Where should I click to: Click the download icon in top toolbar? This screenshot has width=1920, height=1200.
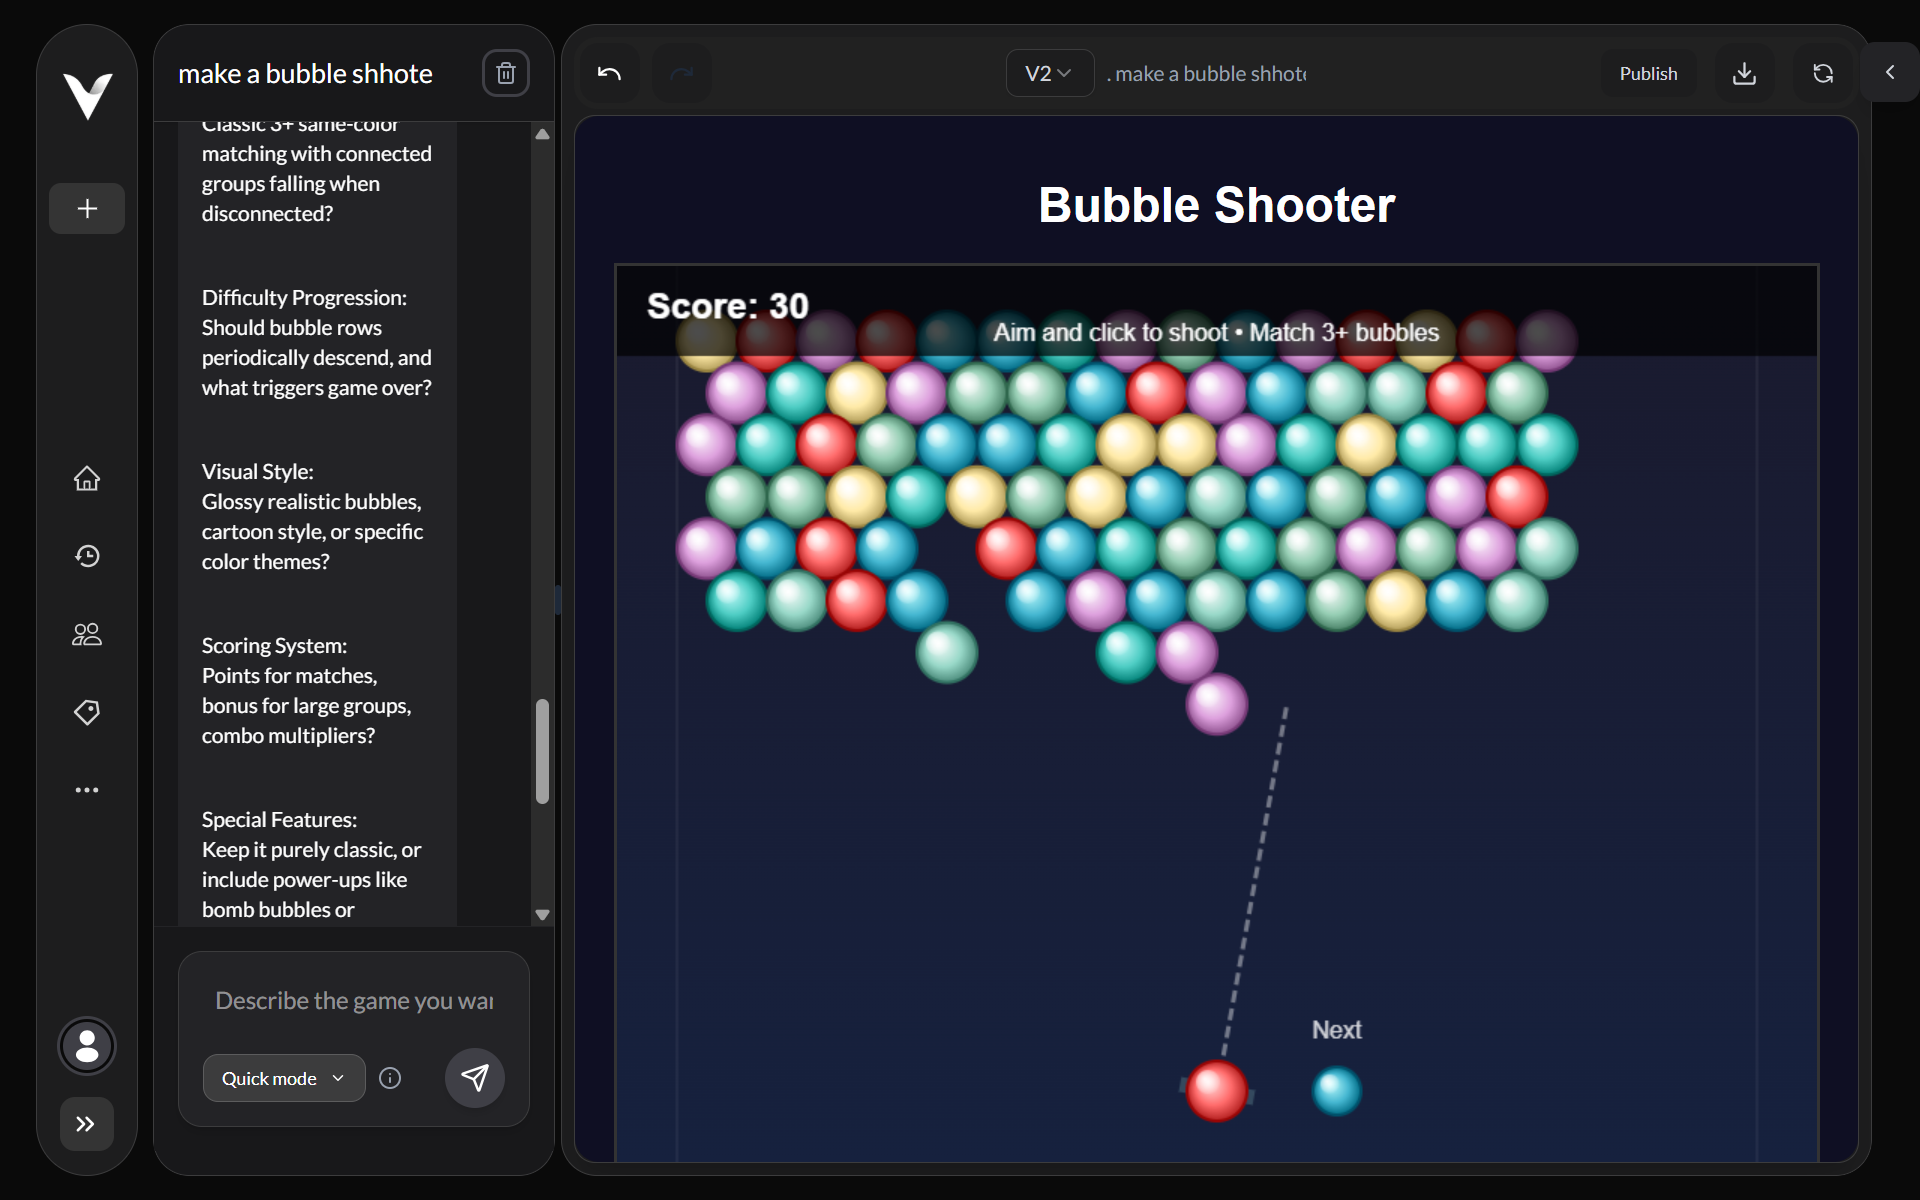tap(1744, 73)
